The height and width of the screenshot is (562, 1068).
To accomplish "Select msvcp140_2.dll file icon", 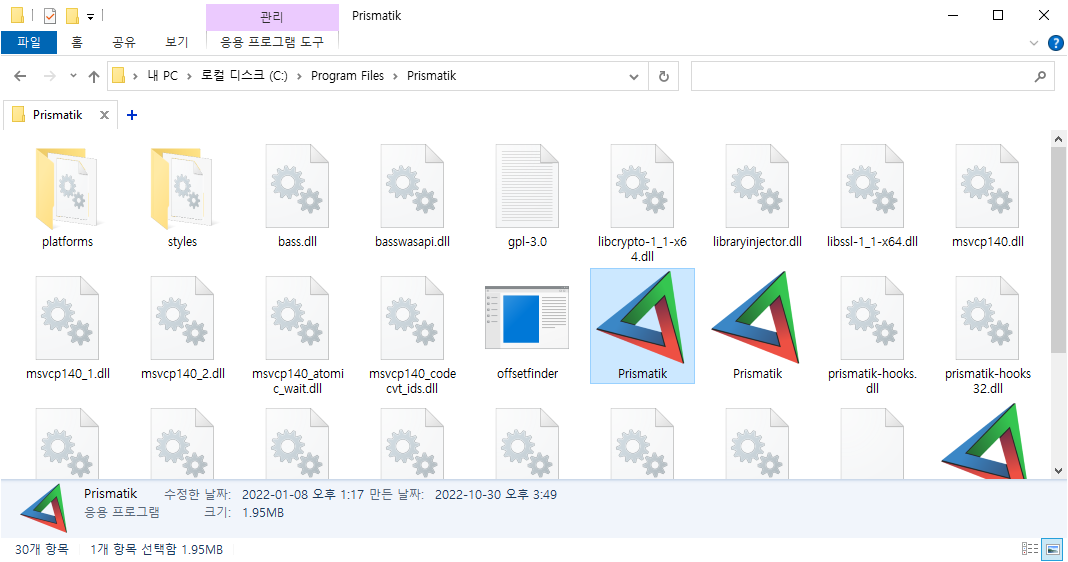I will 182,318.
